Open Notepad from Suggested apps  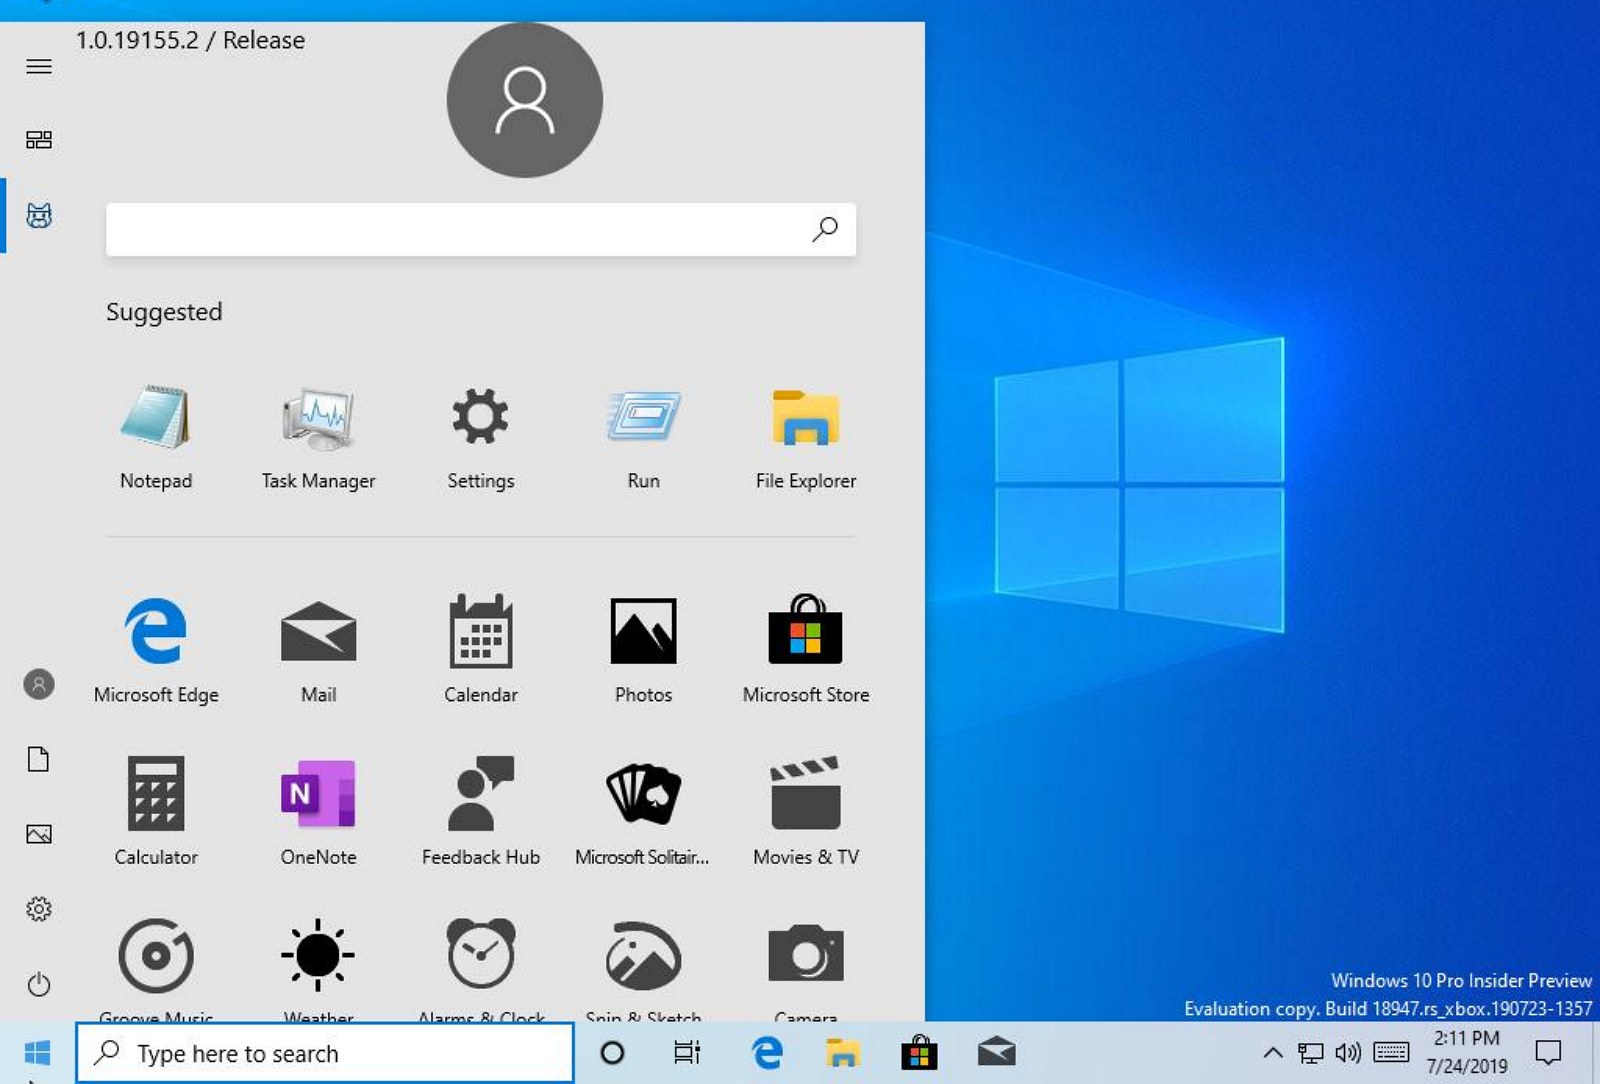click(x=155, y=437)
